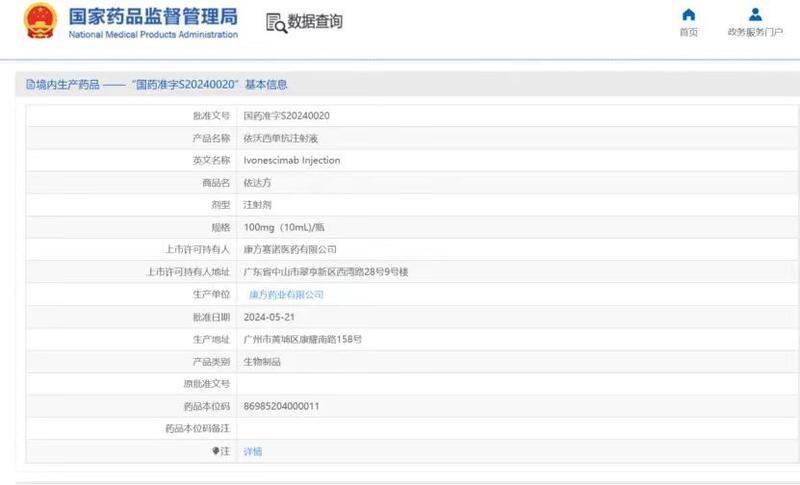Click the 规格 row label
800x485 pixels.
coord(221,227)
